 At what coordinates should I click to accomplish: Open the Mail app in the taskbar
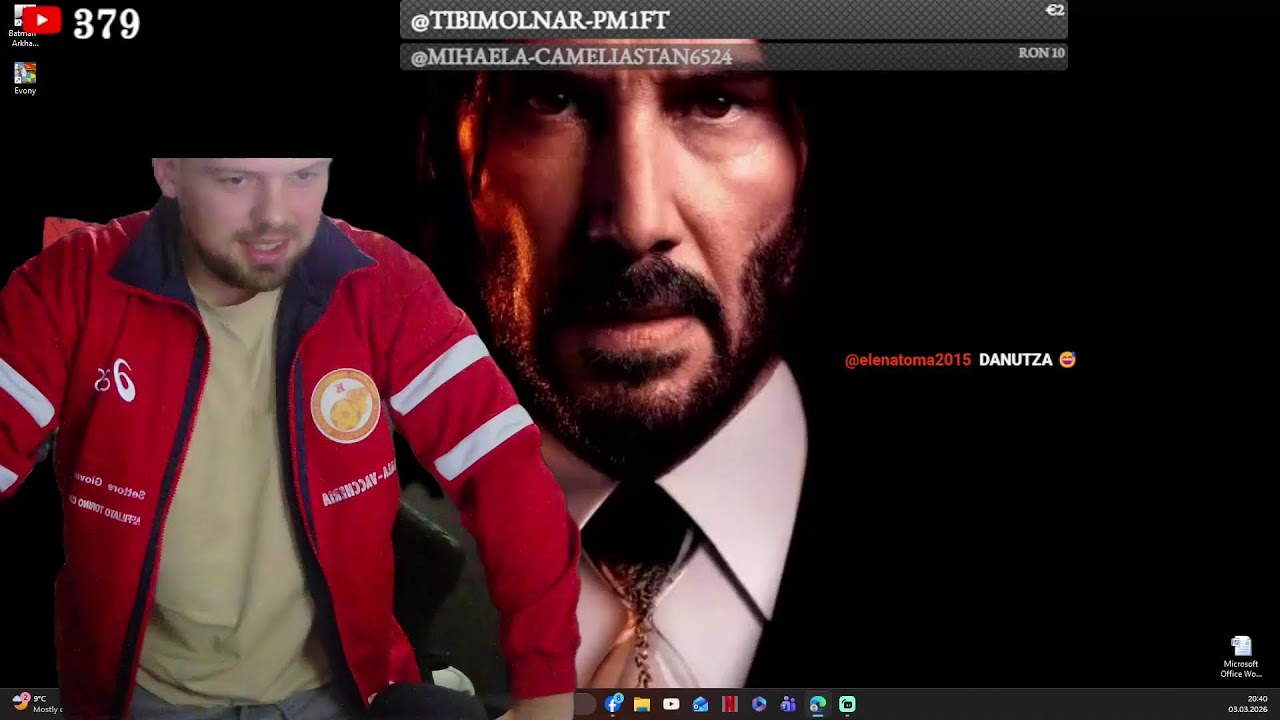tap(700, 704)
